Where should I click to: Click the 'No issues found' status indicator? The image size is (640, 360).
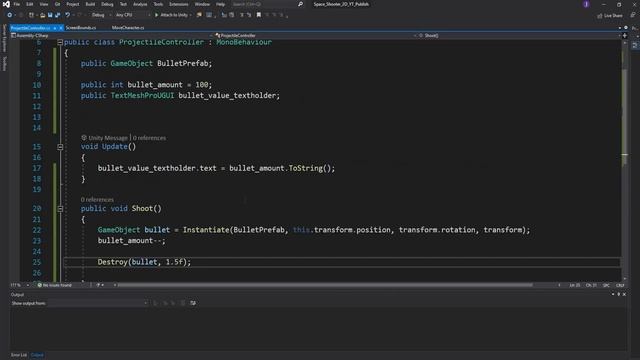point(55,285)
